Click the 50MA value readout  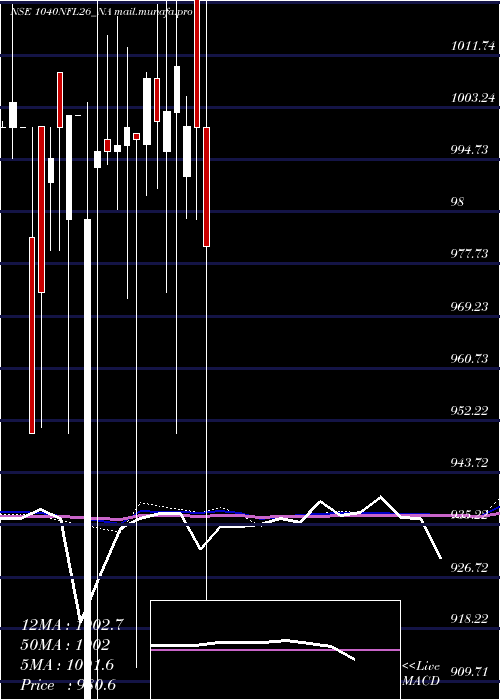(x=65, y=645)
